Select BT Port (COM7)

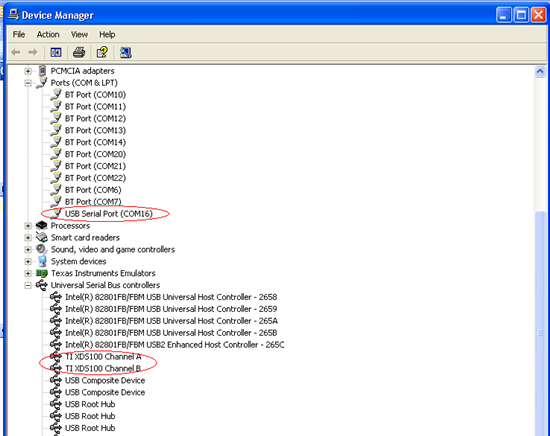click(x=93, y=202)
